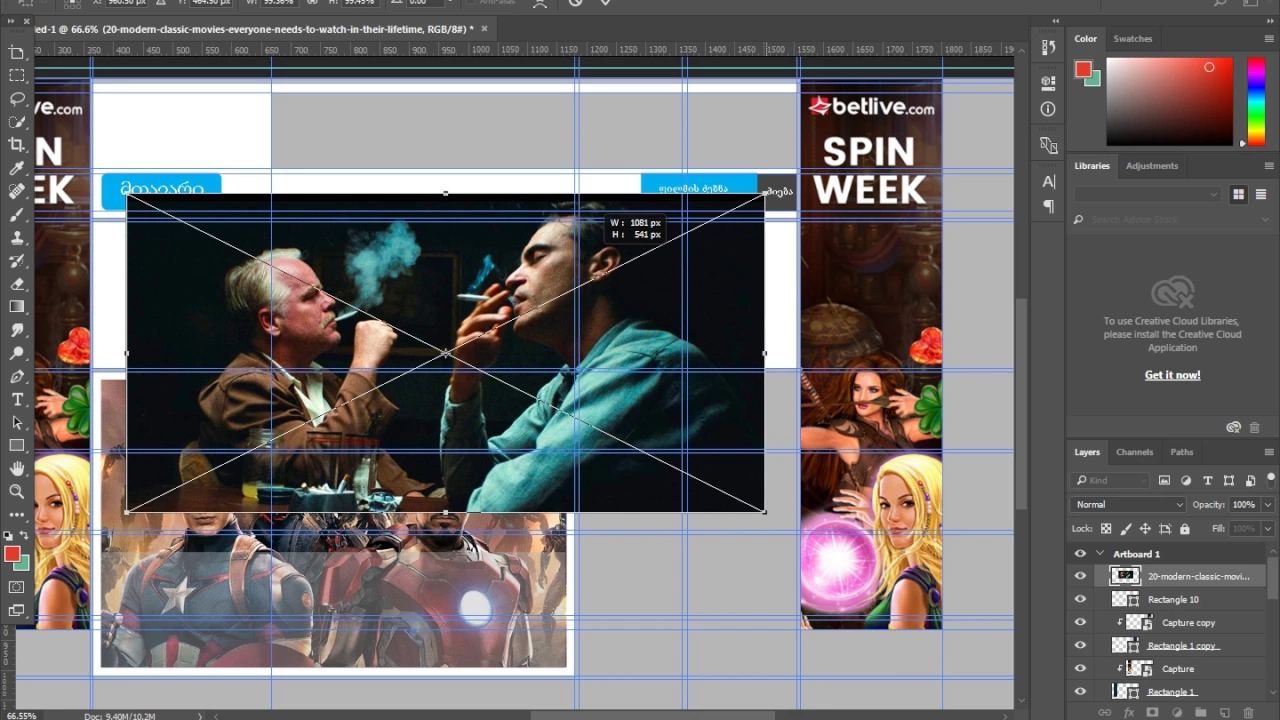Collapse the Artboard 1 group chevron
1280x720 pixels.
click(x=1100, y=554)
